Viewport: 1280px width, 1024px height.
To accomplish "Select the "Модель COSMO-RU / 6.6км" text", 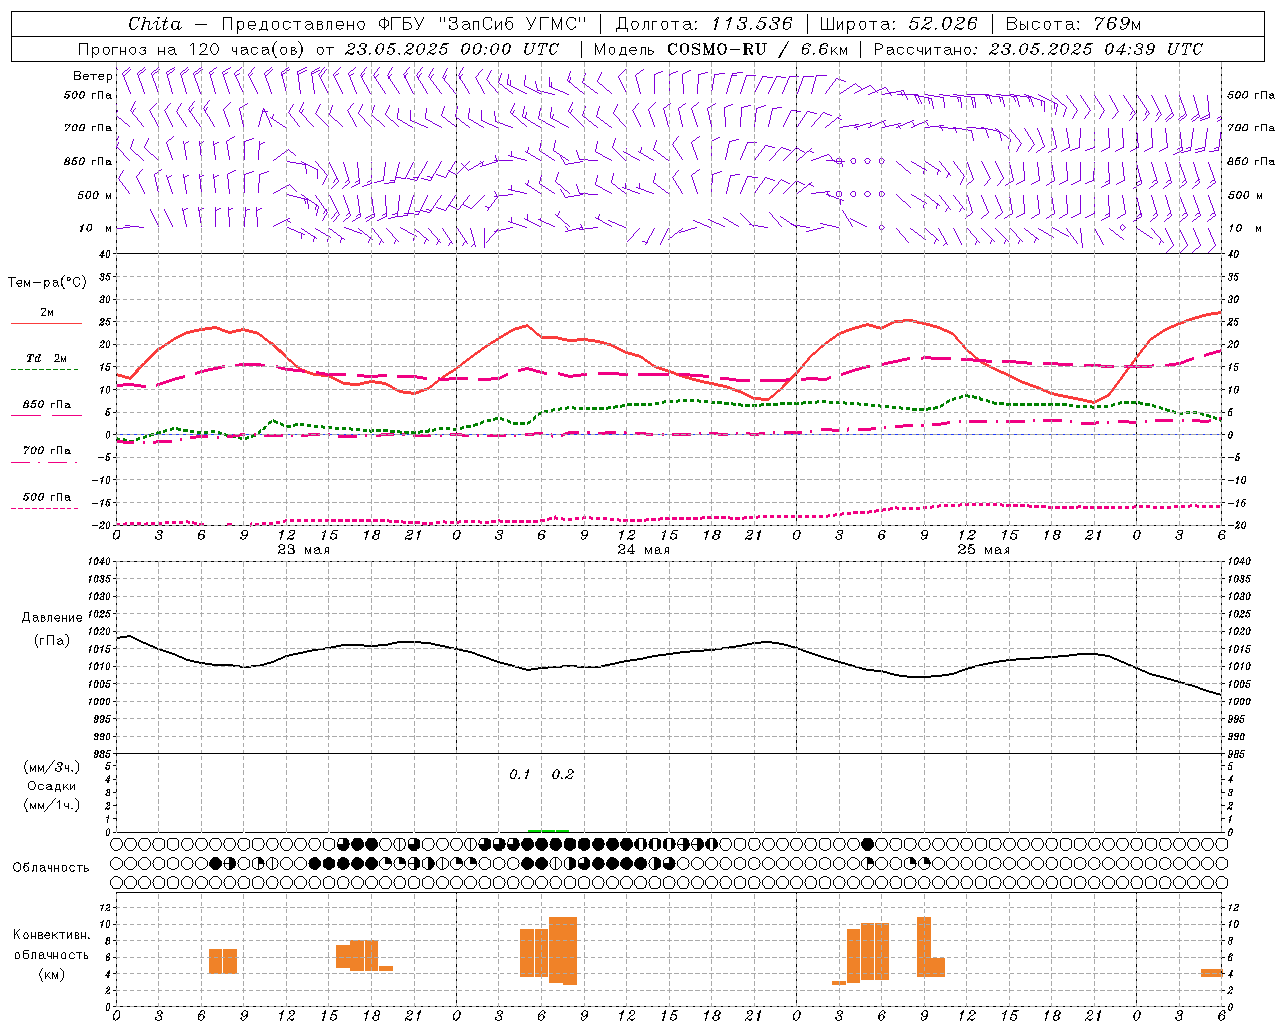I will pos(721,49).
